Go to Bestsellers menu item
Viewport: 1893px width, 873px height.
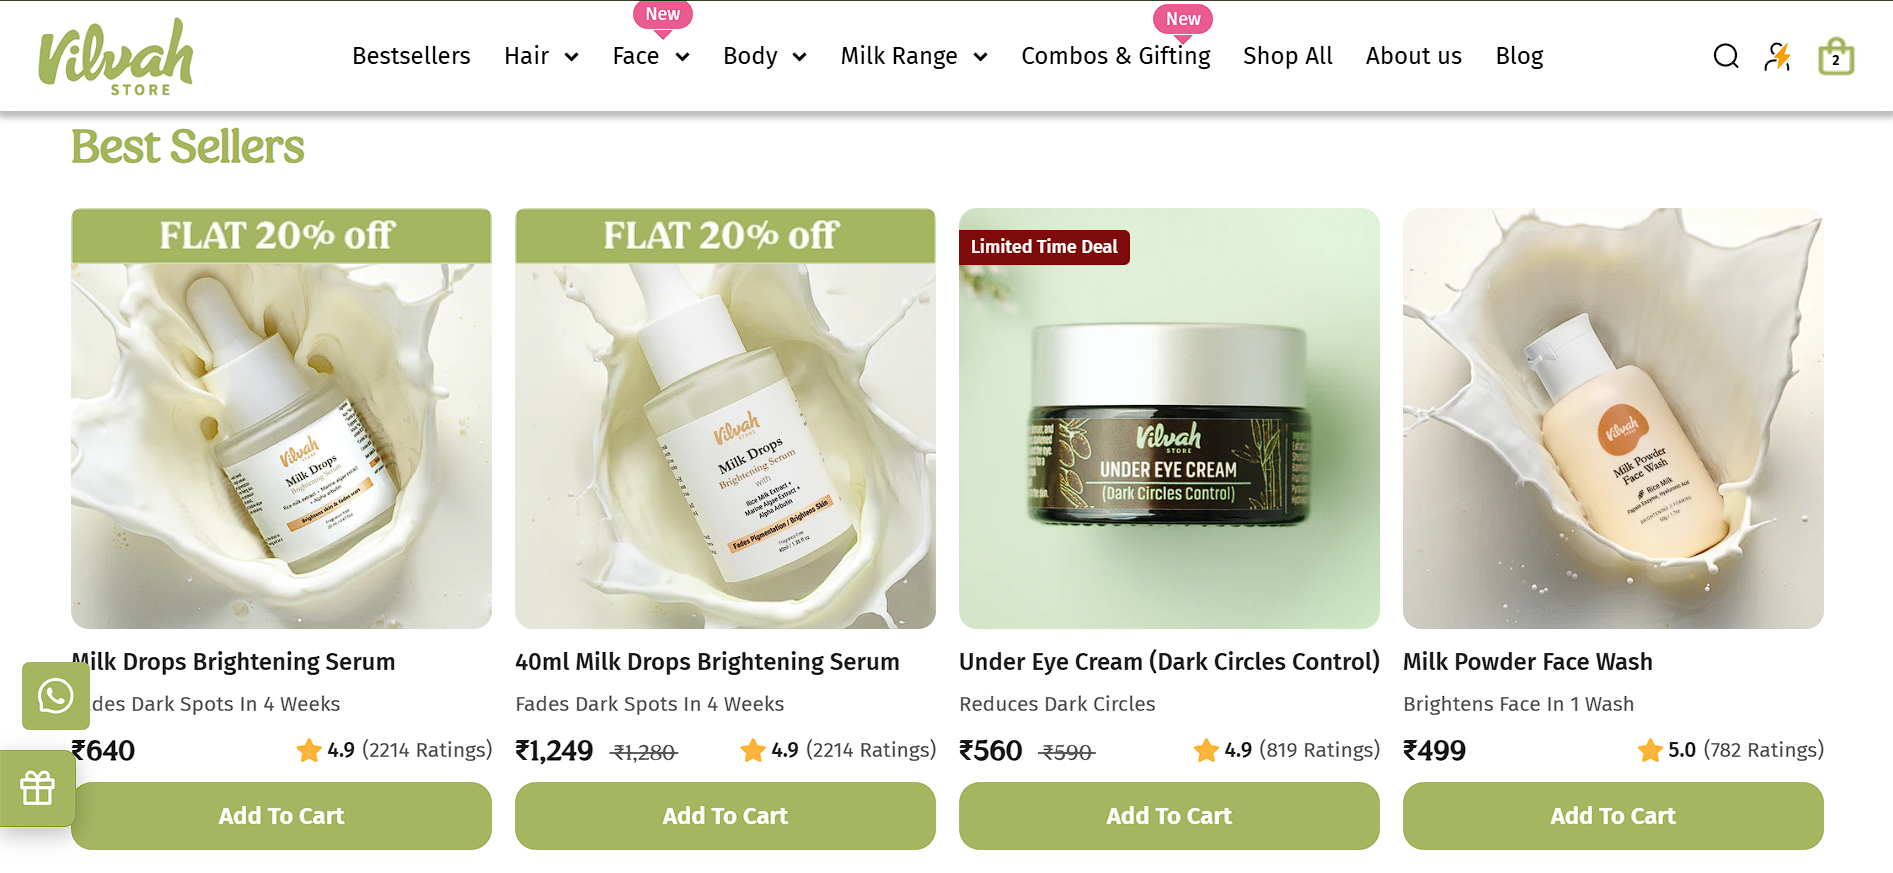coord(411,56)
